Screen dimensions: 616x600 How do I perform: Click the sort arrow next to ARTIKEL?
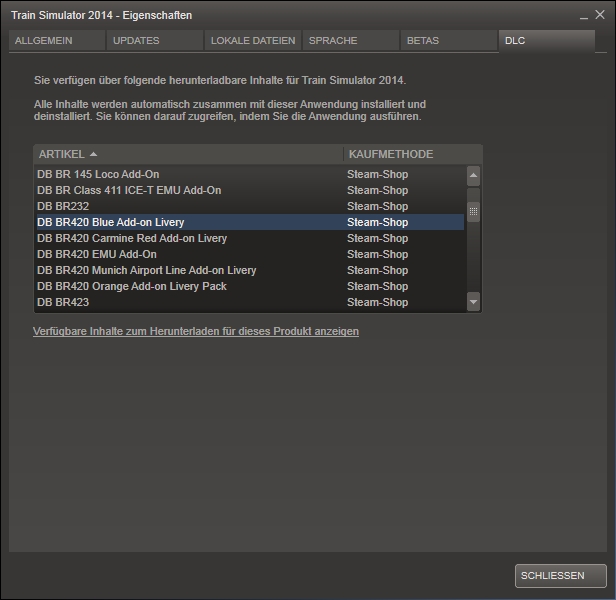tap(93, 154)
